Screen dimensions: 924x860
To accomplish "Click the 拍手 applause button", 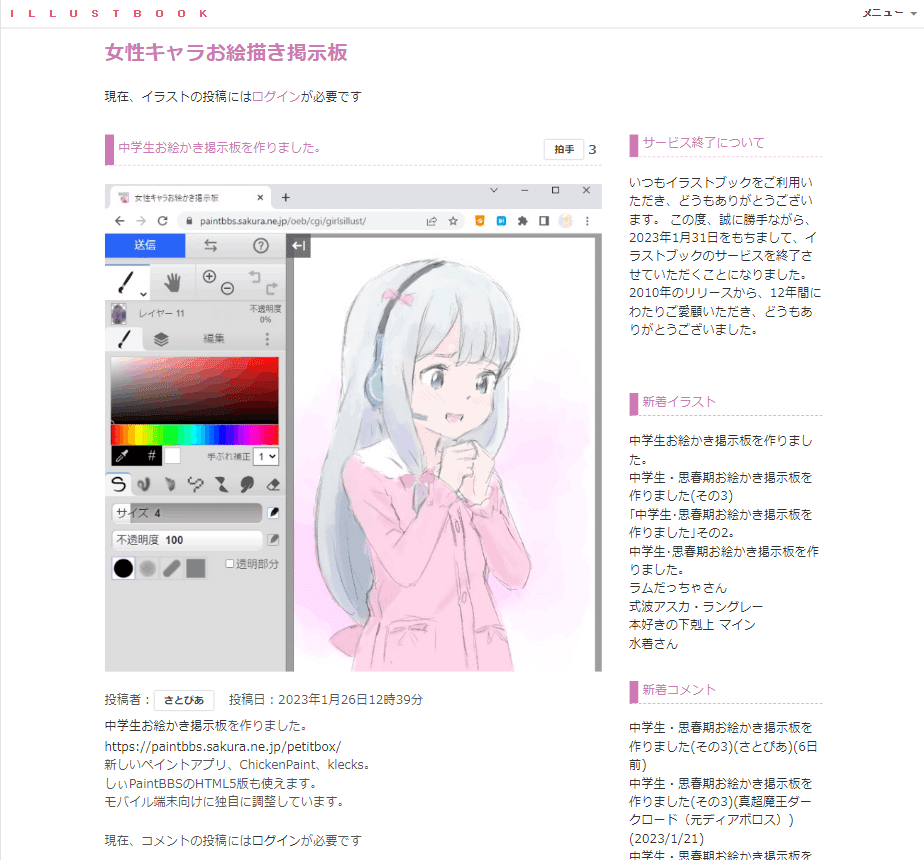I will [564, 150].
